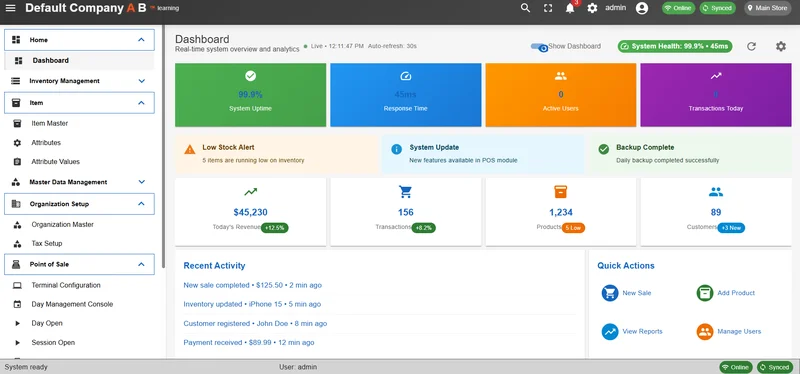Open Manage Users quick action
Image resolution: width=800 pixels, height=374 pixels.
(x=729, y=332)
